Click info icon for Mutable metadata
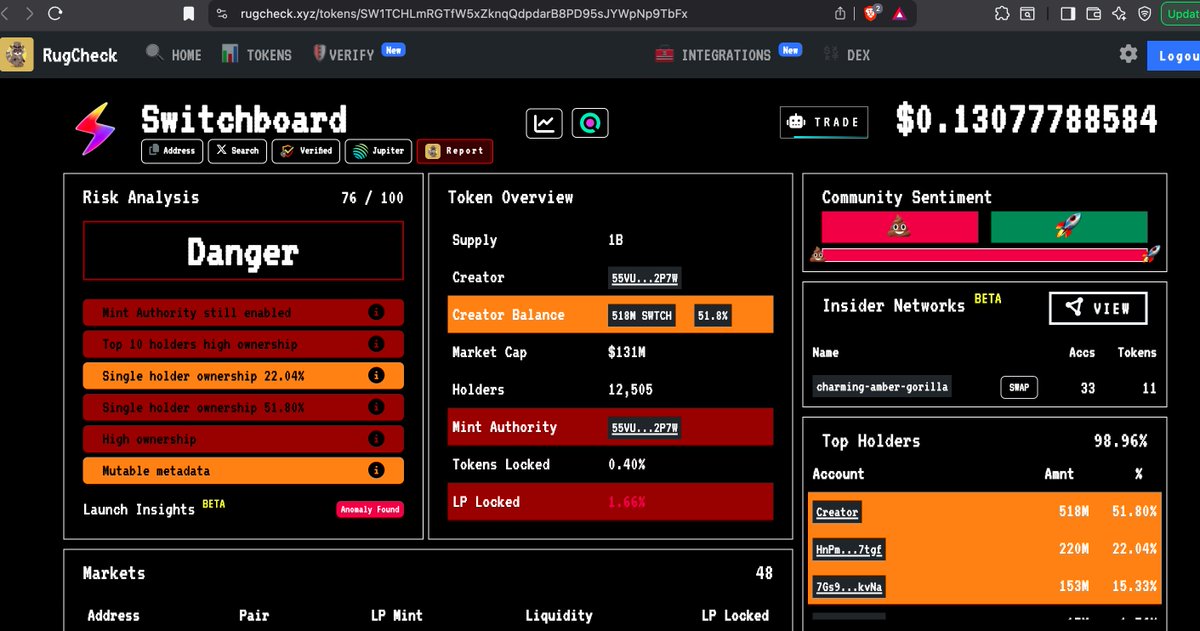 (x=376, y=470)
